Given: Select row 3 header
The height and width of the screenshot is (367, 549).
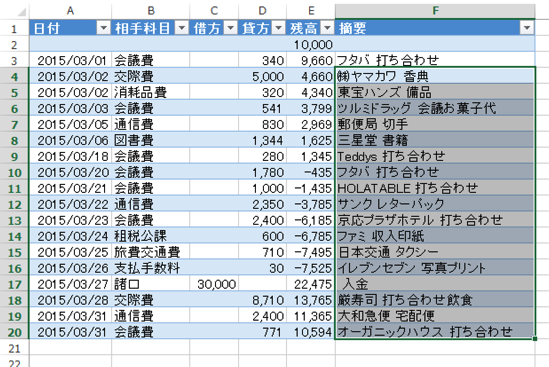Looking at the screenshot, I should [14, 60].
